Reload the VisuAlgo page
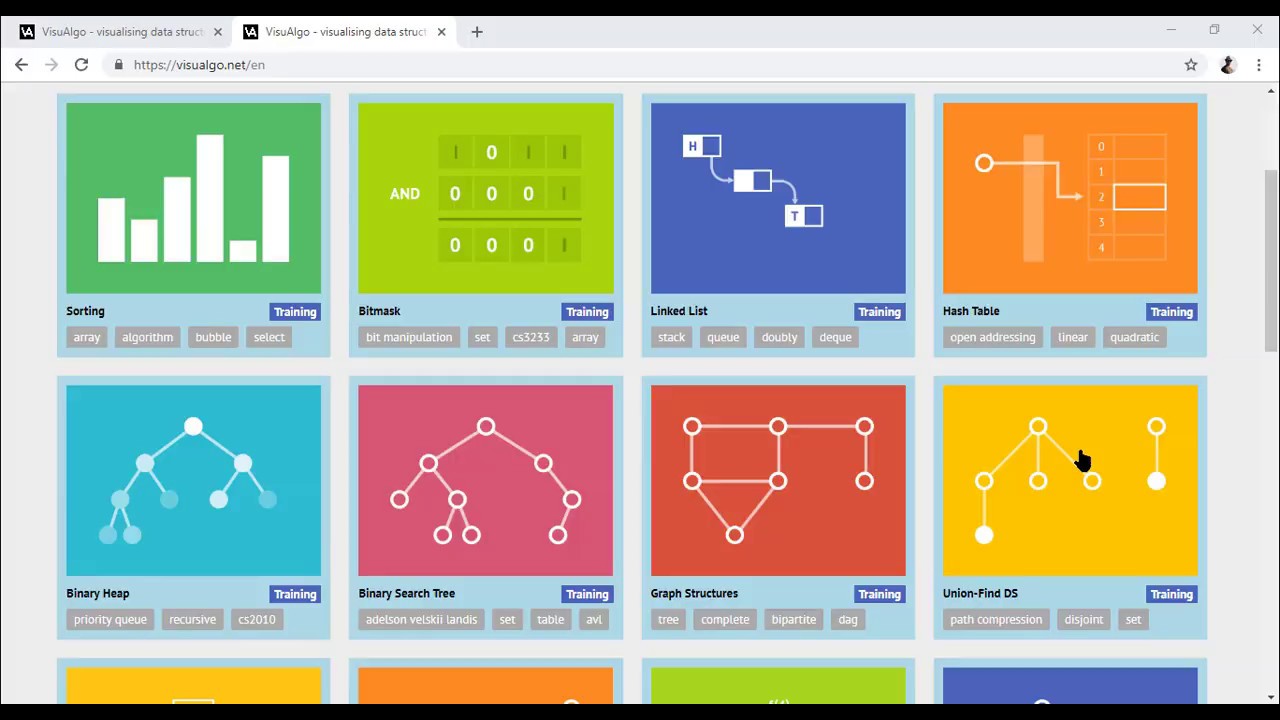The width and height of the screenshot is (1280, 720). [81, 65]
